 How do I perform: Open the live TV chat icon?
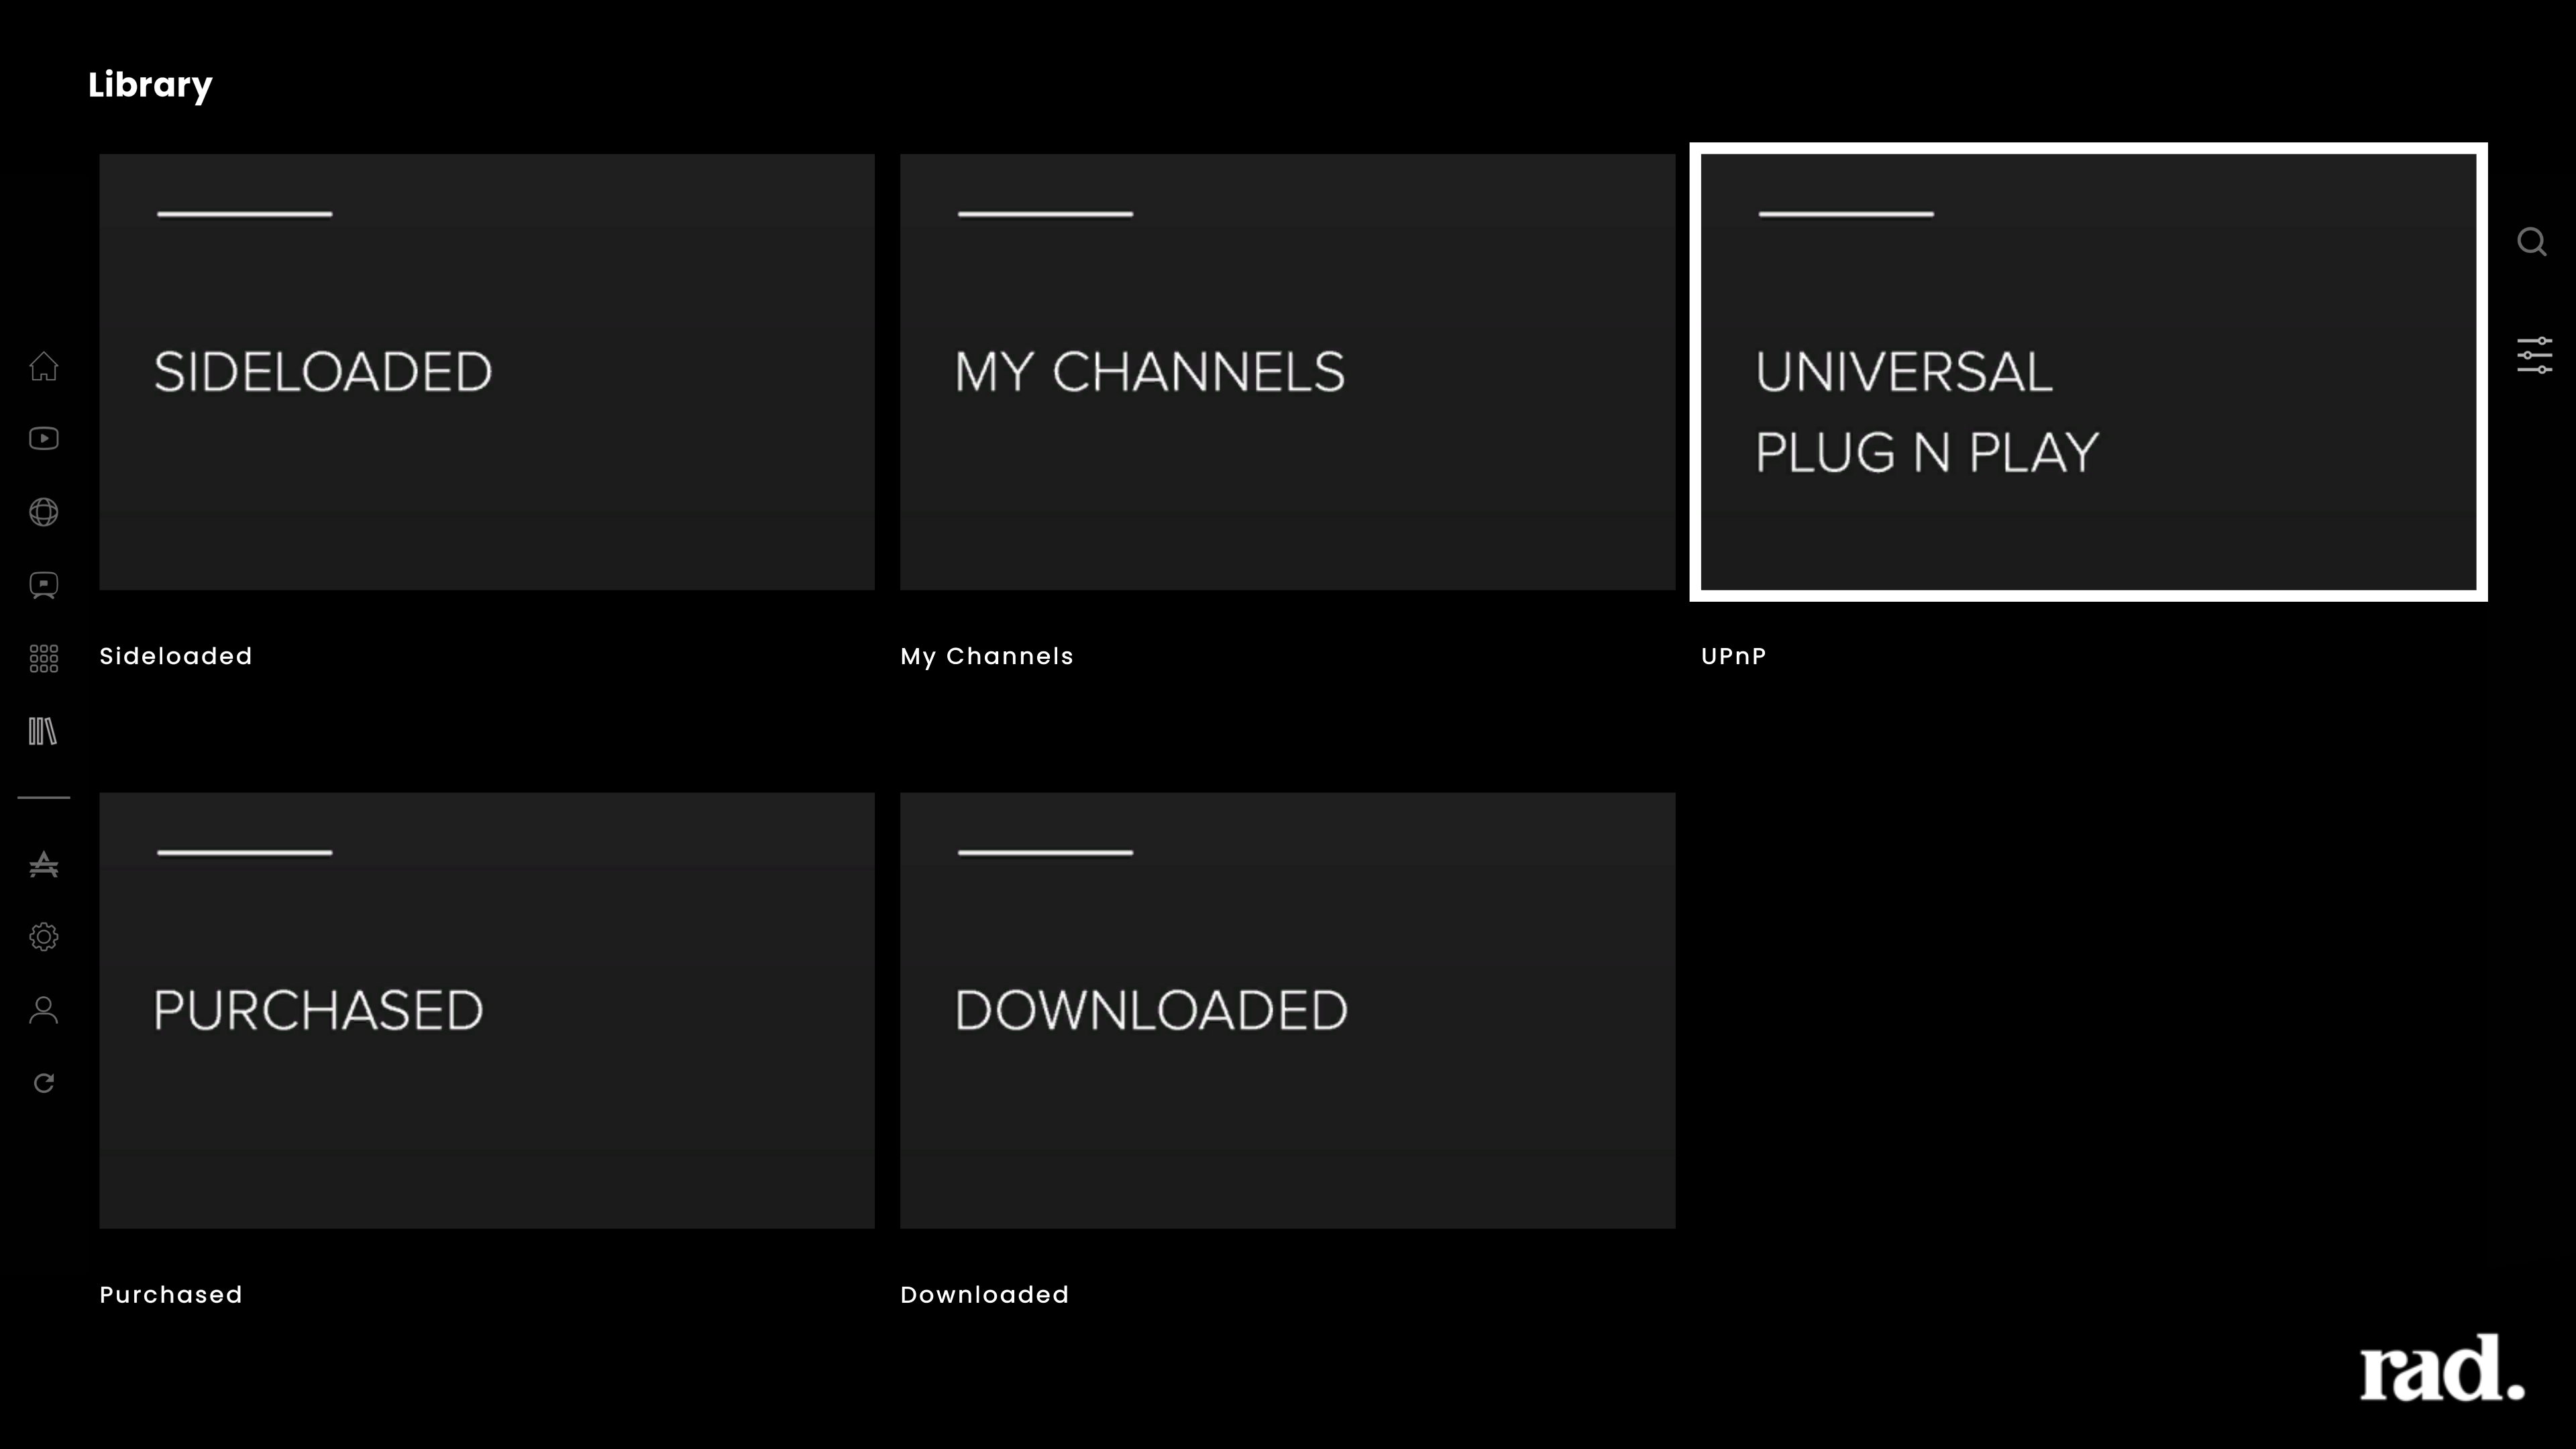coord(43,585)
